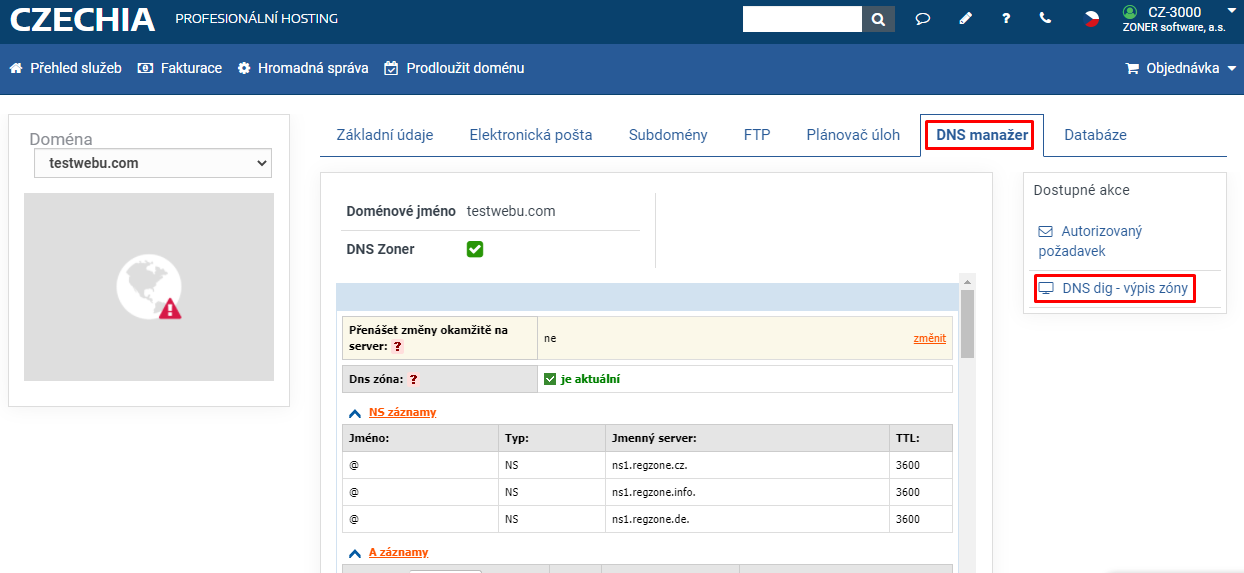Open Autorizovaný požadavek action

[1090, 241]
